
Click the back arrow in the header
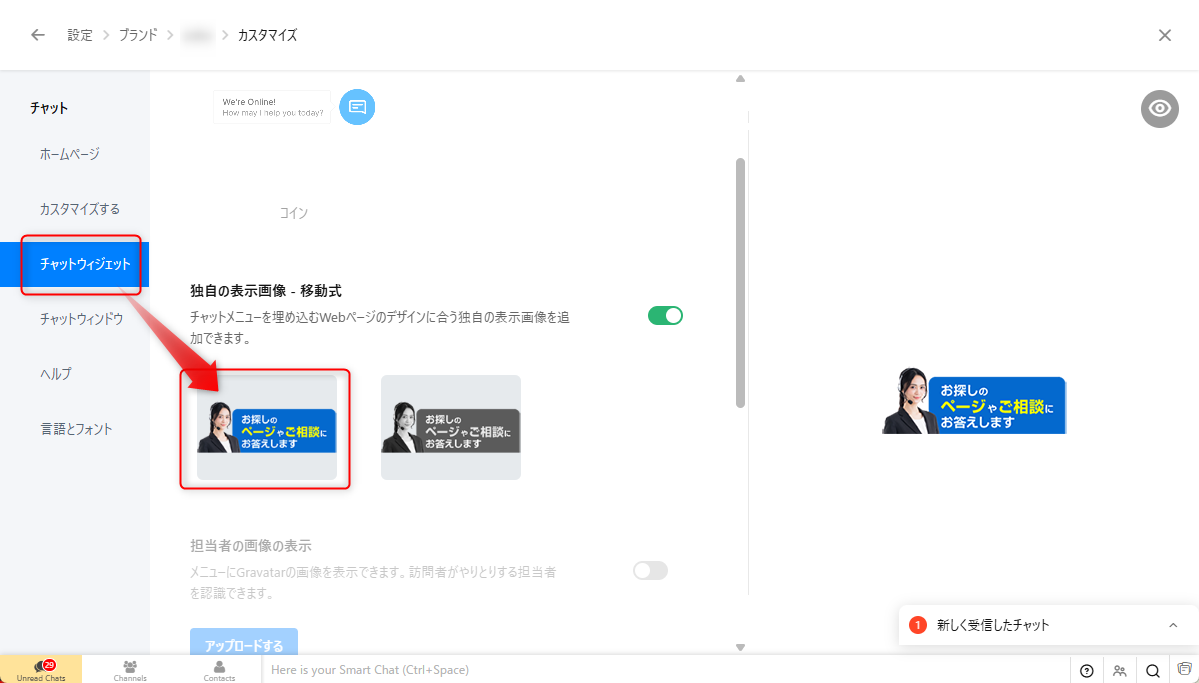click(x=38, y=35)
